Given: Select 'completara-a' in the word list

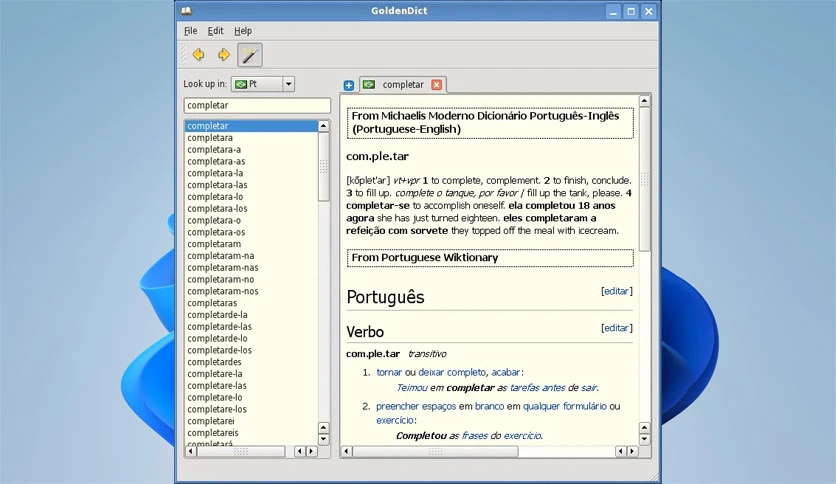Looking at the screenshot, I should point(251,149).
